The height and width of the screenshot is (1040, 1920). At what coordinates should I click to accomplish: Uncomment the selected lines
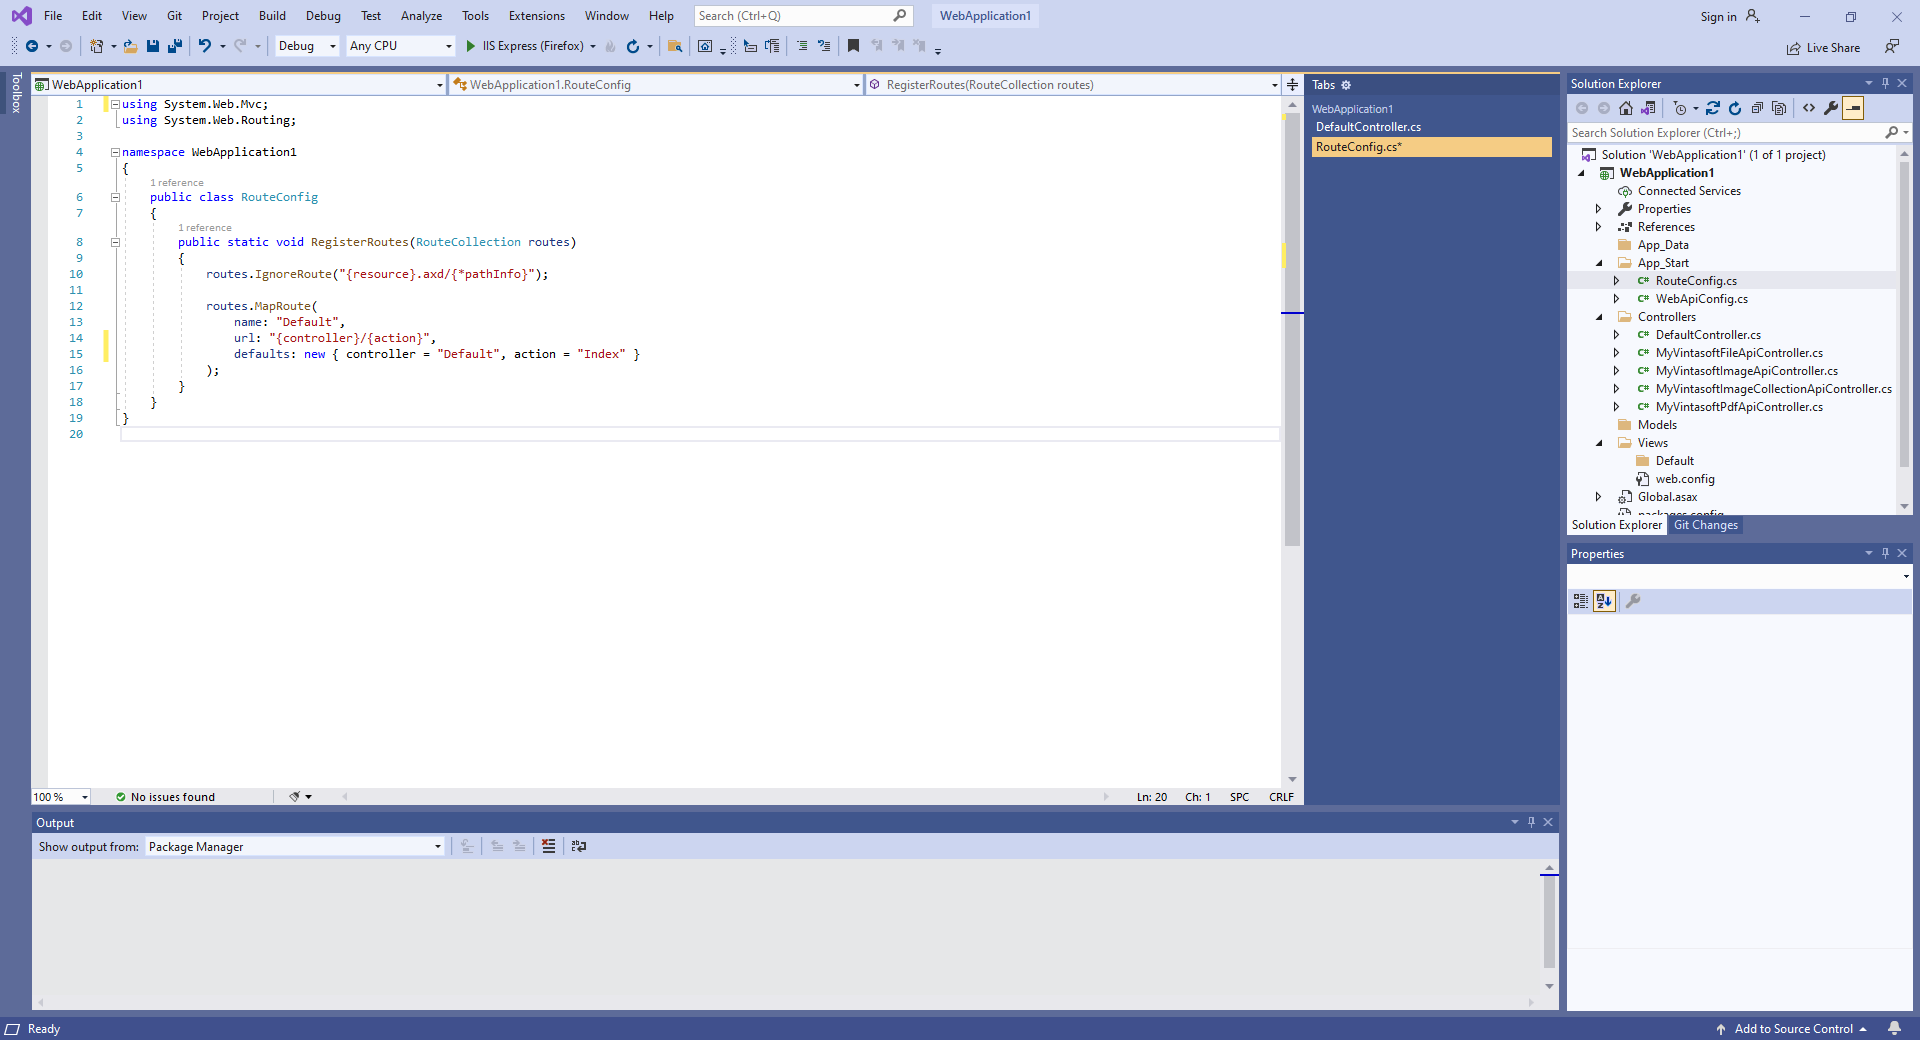pos(824,46)
